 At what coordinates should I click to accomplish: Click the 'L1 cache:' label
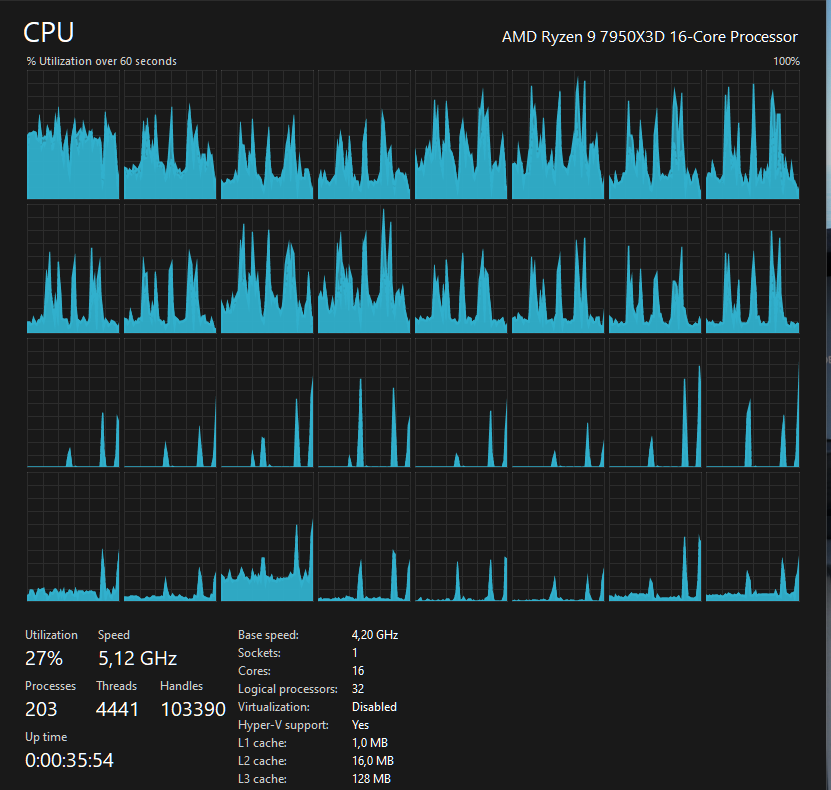click(262, 743)
